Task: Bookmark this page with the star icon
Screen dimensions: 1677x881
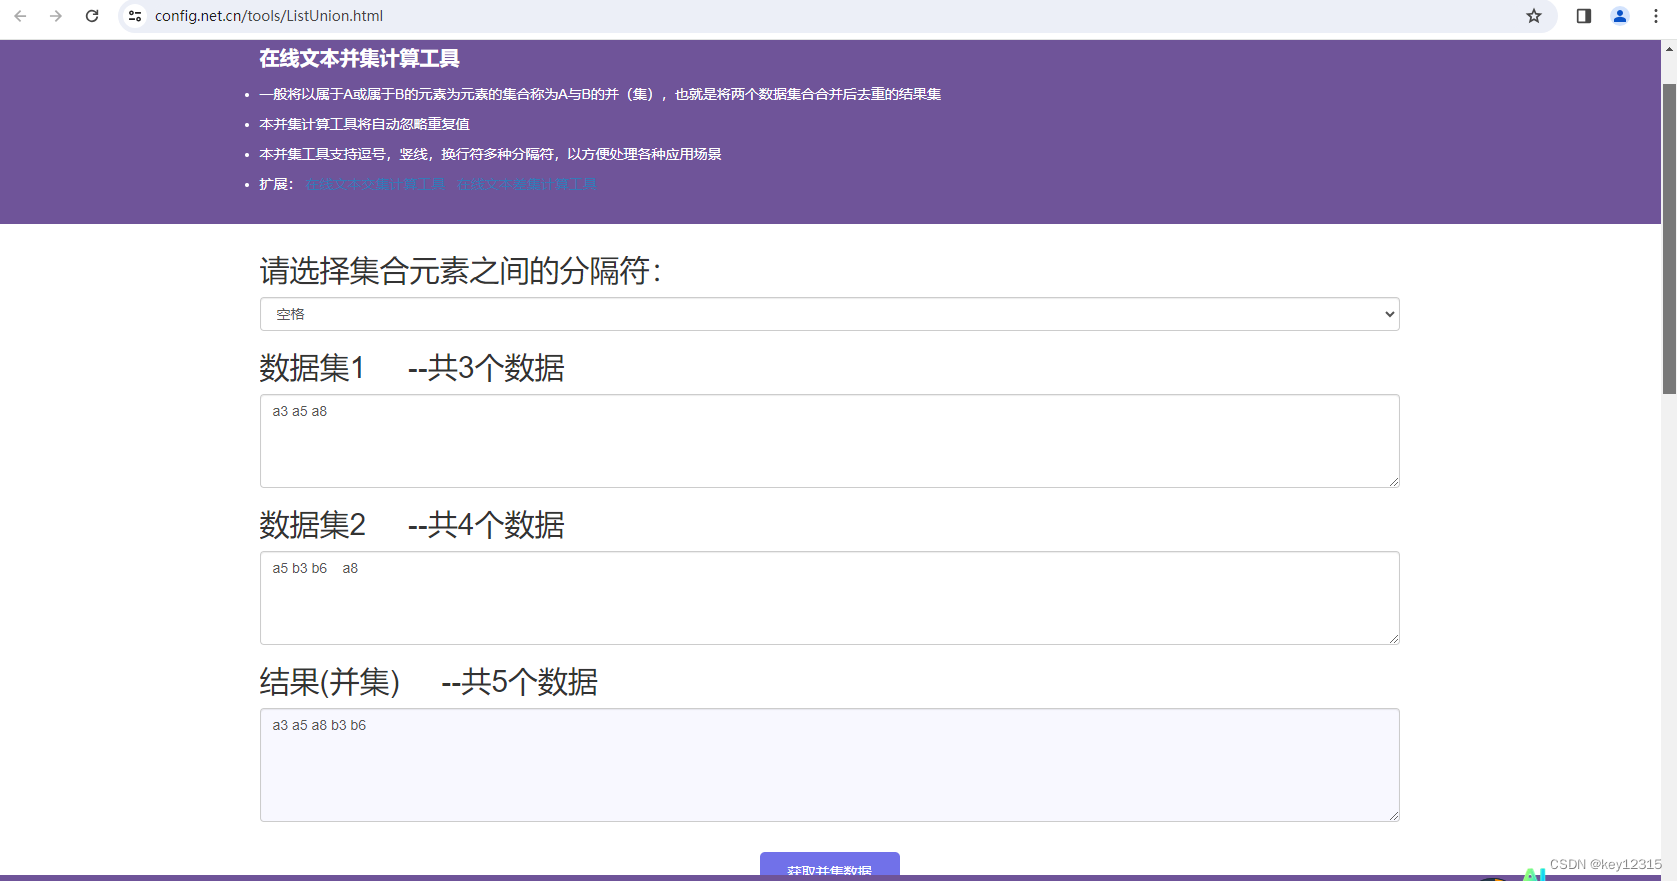Action: (x=1534, y=16)
